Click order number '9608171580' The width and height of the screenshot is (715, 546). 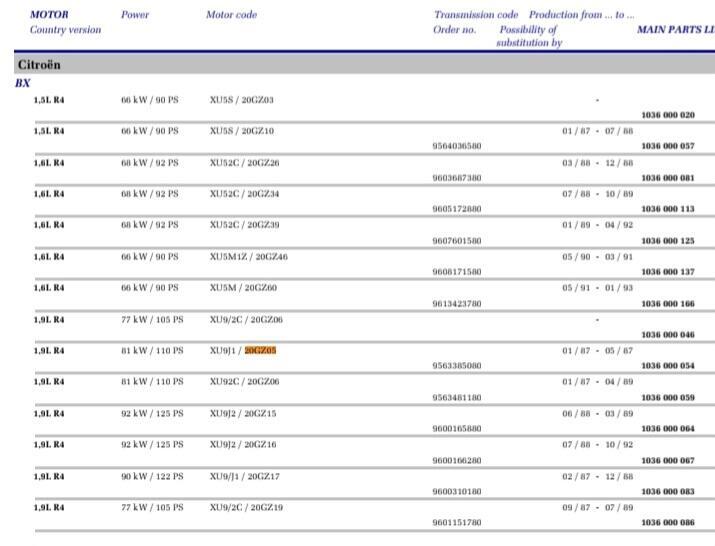coord(457,272)
